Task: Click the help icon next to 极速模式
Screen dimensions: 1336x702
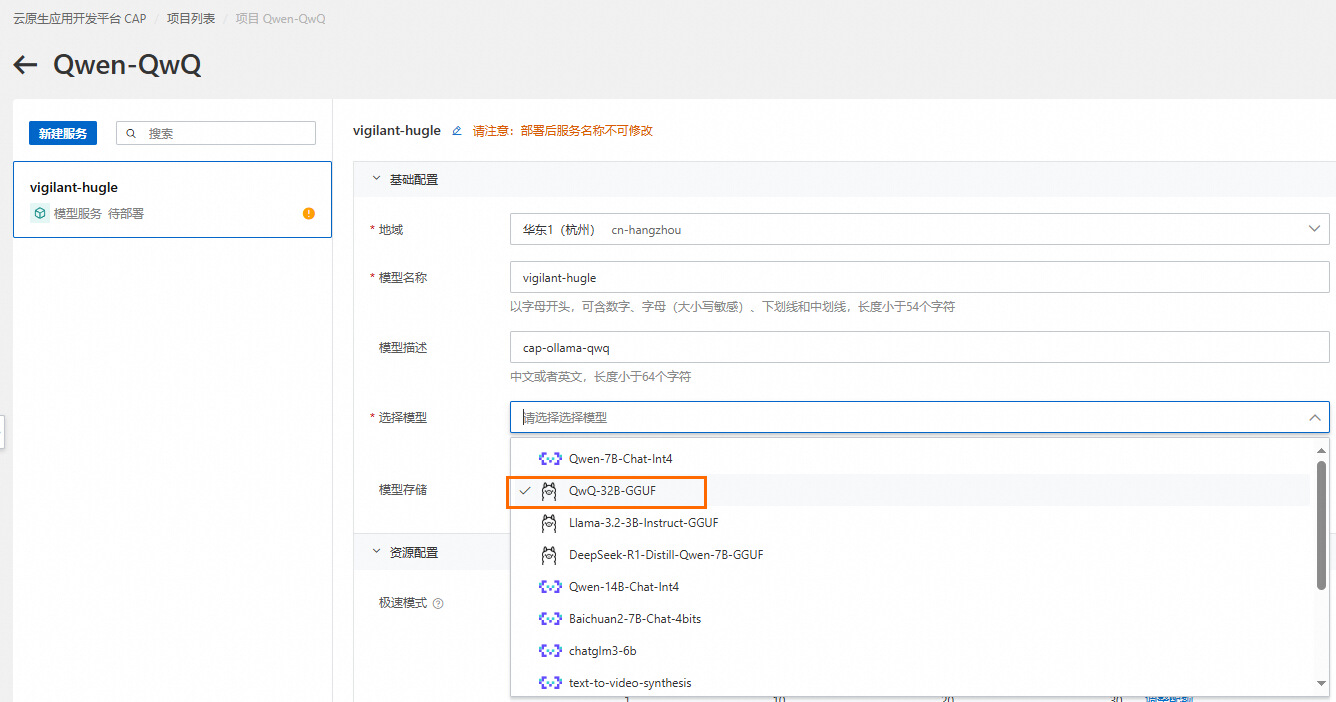Action: click(x=438, y=604)
